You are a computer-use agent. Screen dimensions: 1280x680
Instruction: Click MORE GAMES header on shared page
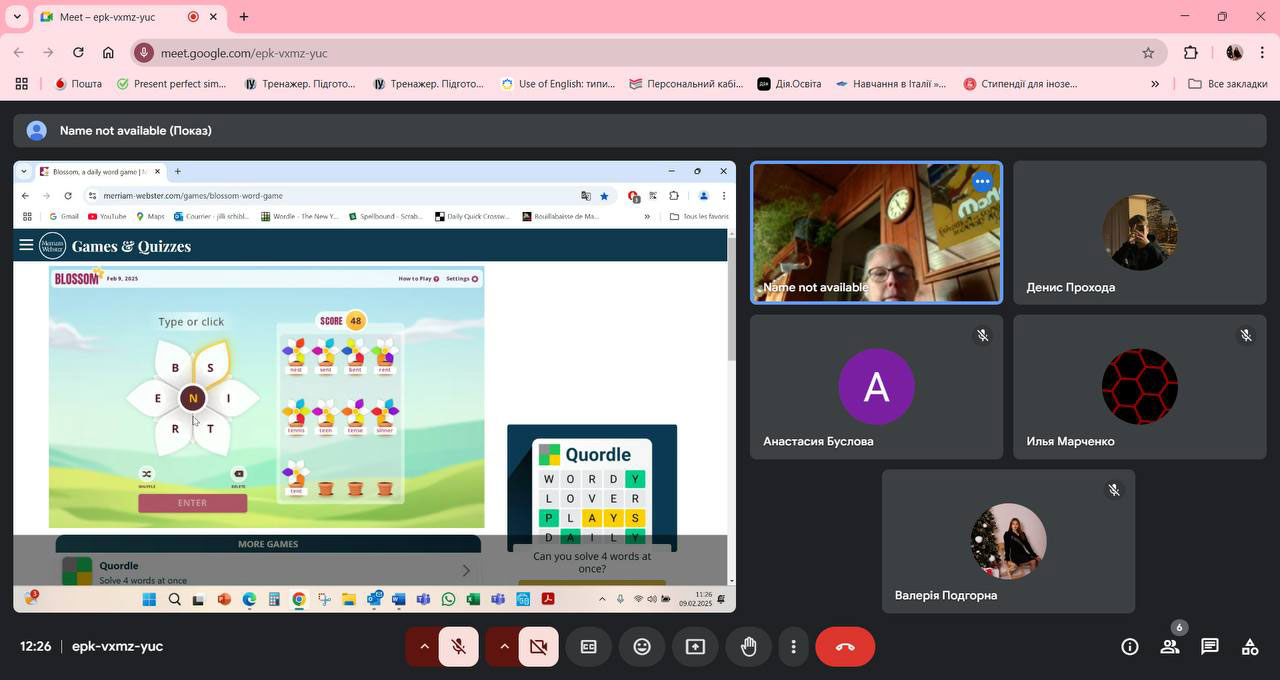268,544
